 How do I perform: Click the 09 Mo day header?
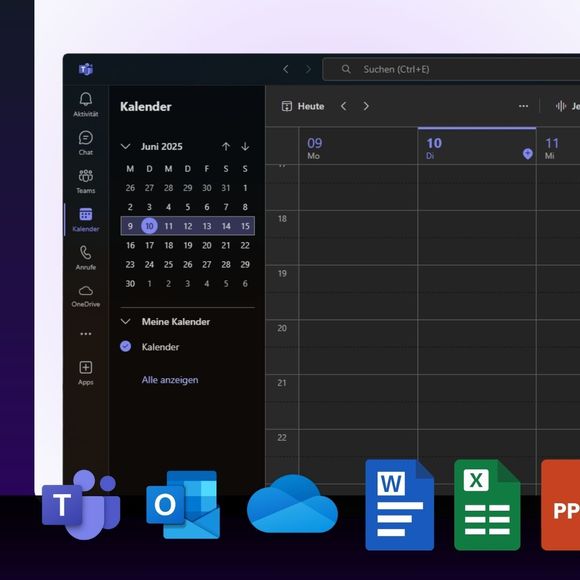[x=358, y=147]
